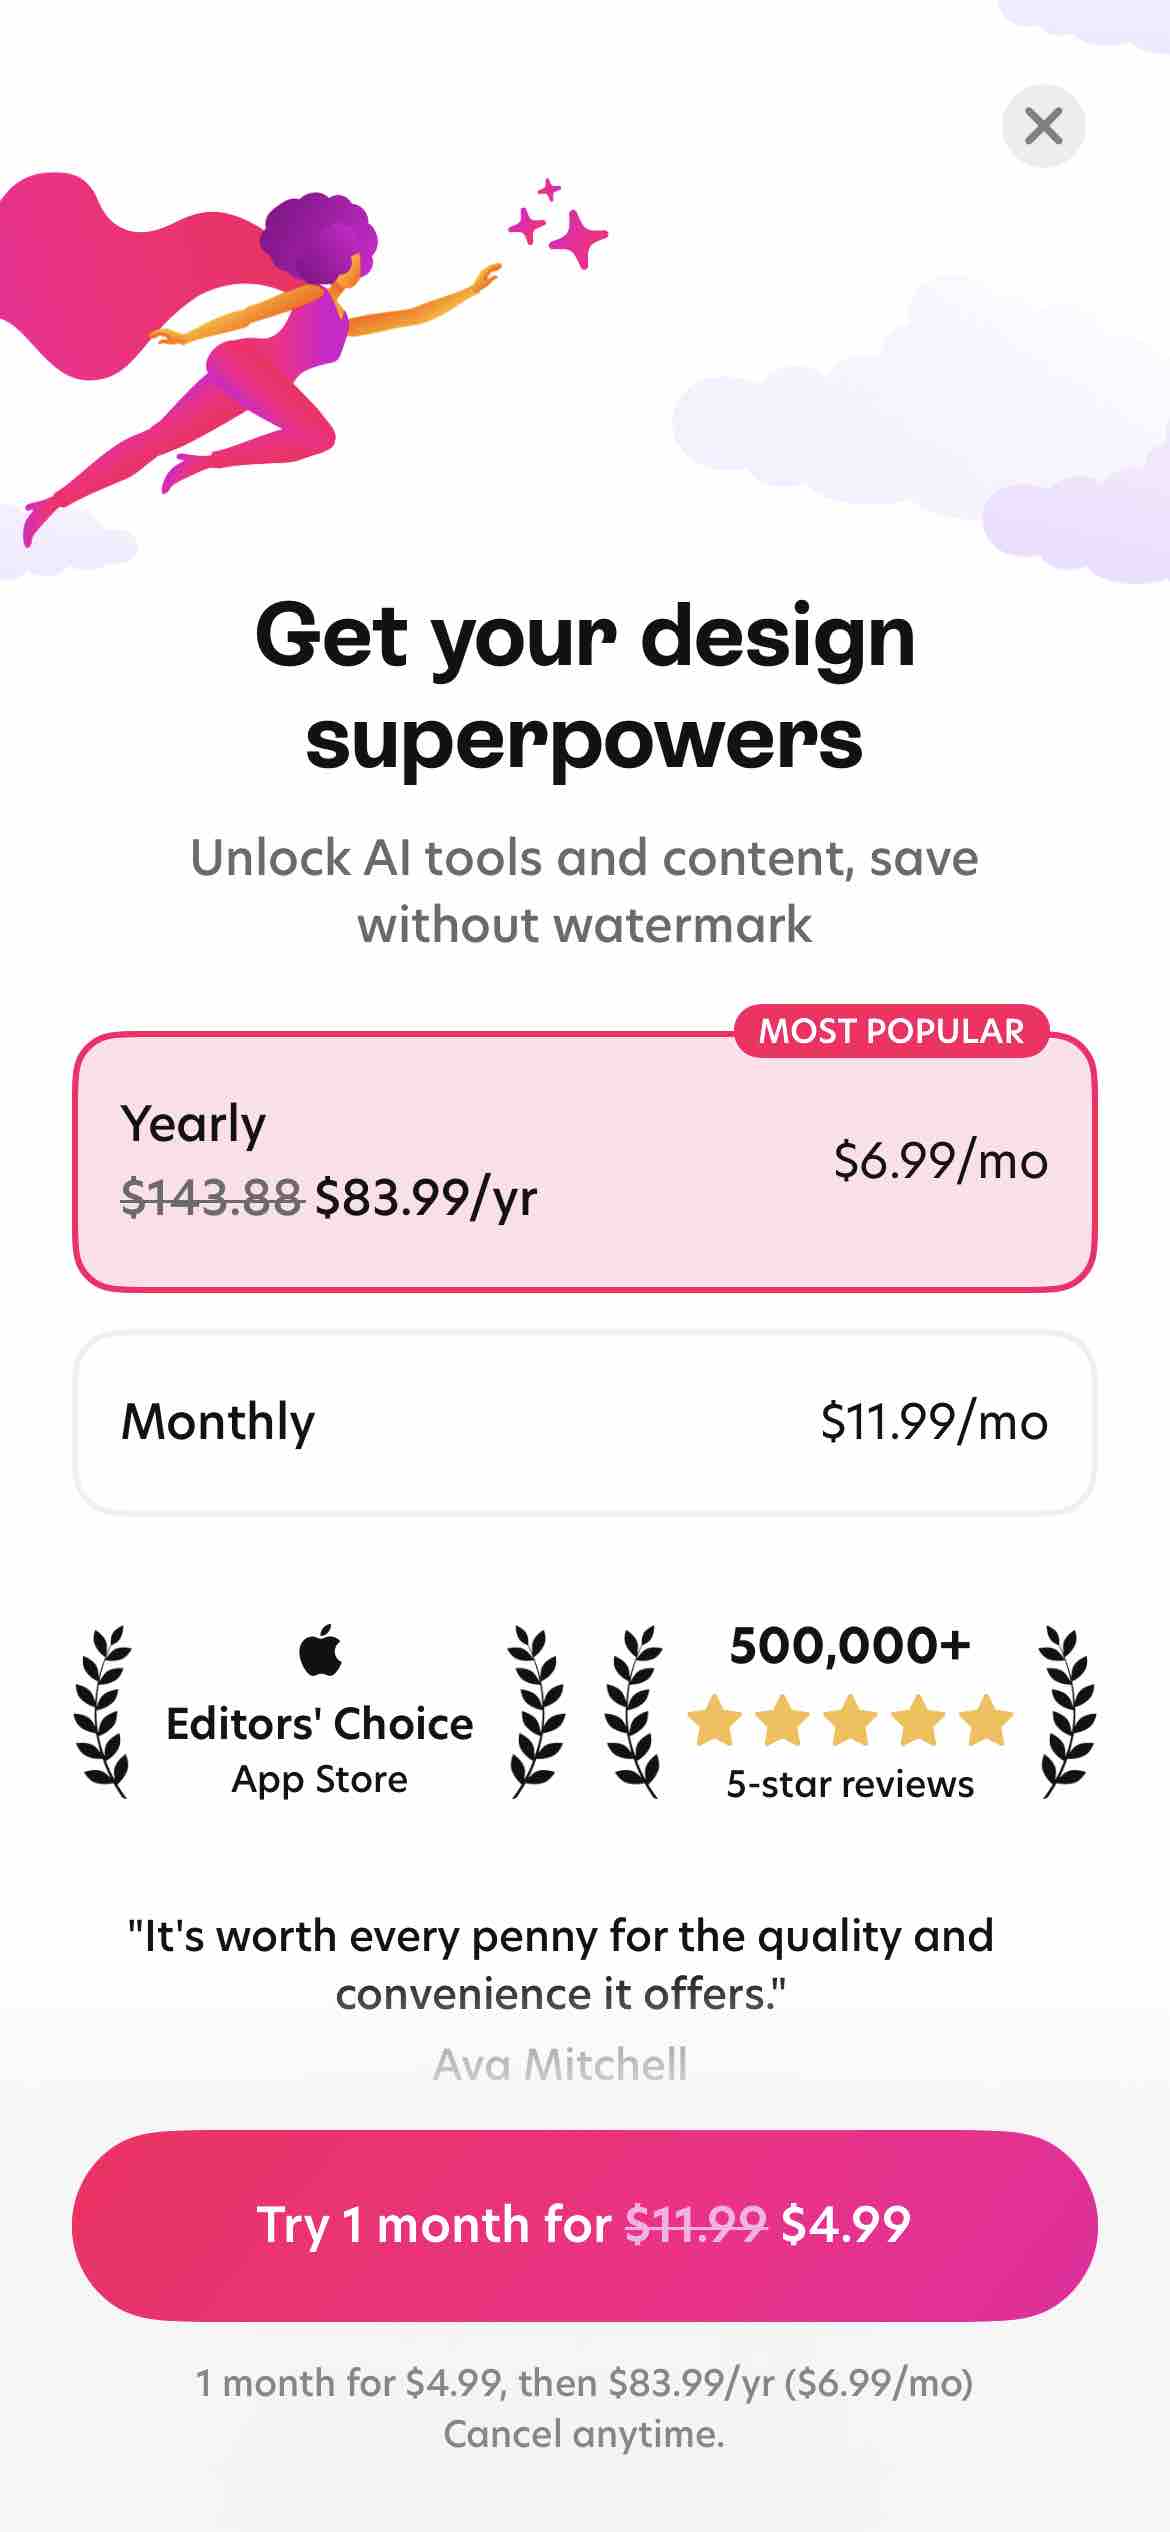Tap the laurel left of Editors' Choice

coord(102,1712)
